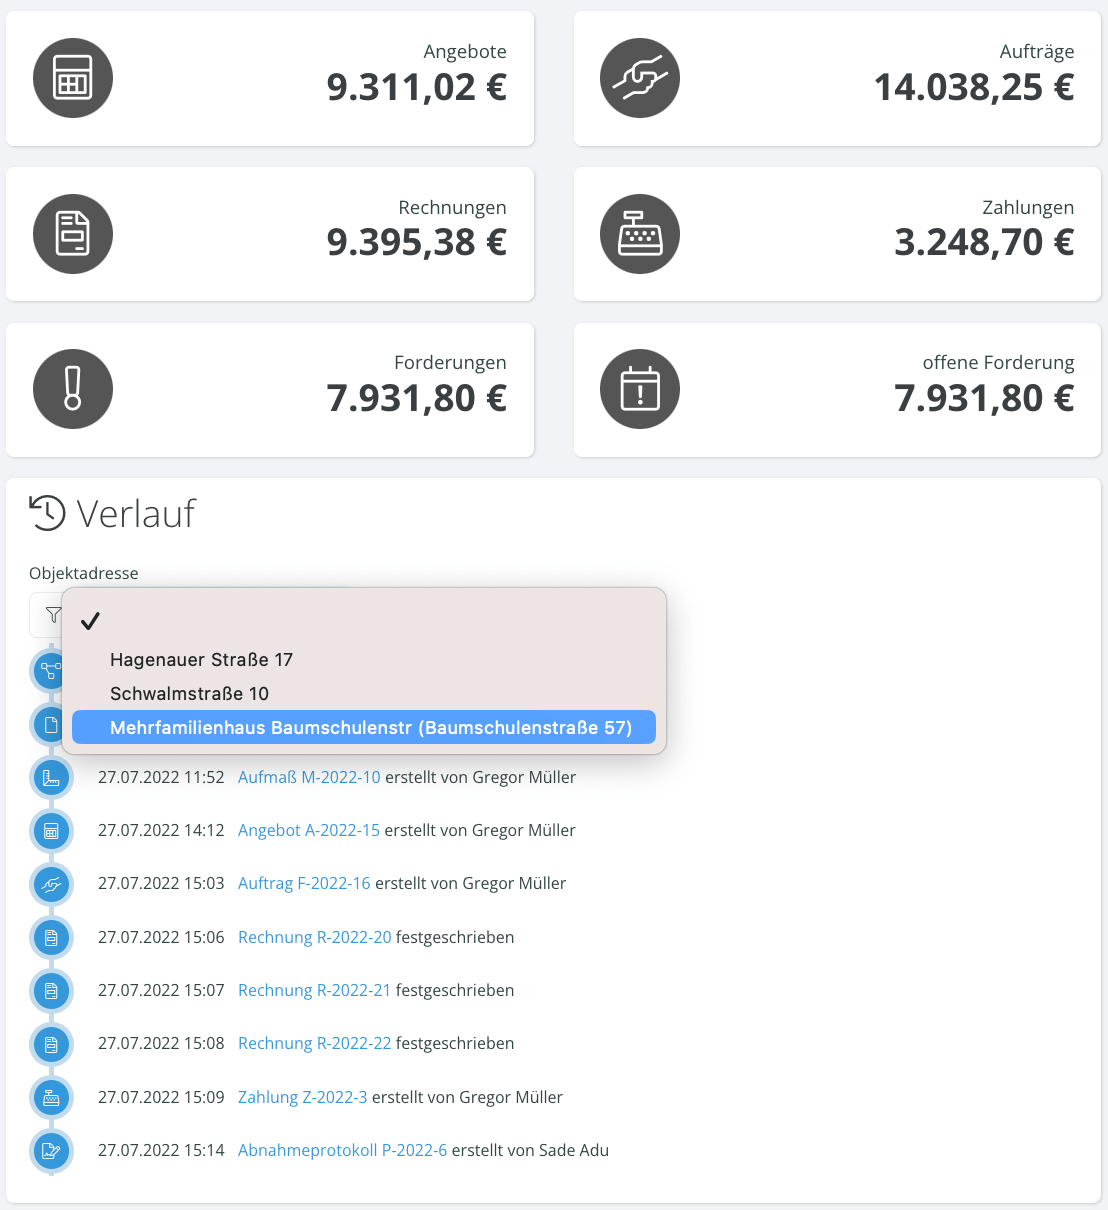The width and height of the screenshot is (1108, 1210).
Task: Click the offene Forderung calendar icon
Action: coord(640,389)
